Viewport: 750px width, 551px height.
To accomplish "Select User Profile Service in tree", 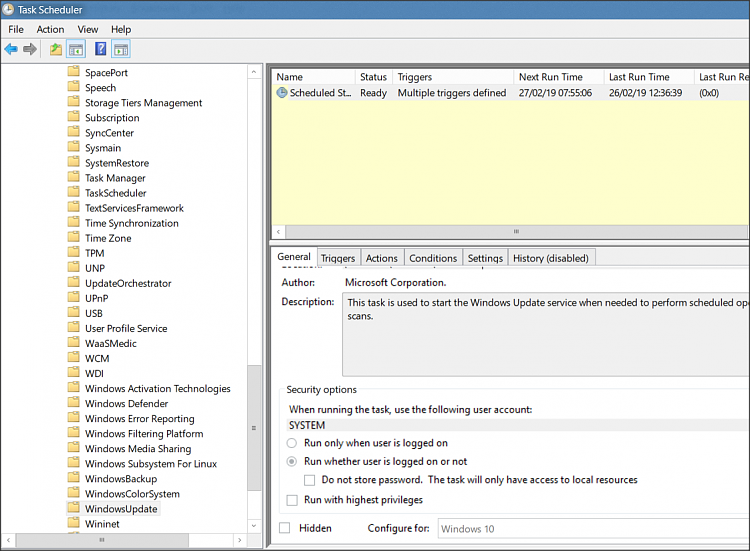I will click(x=126, y=329).
